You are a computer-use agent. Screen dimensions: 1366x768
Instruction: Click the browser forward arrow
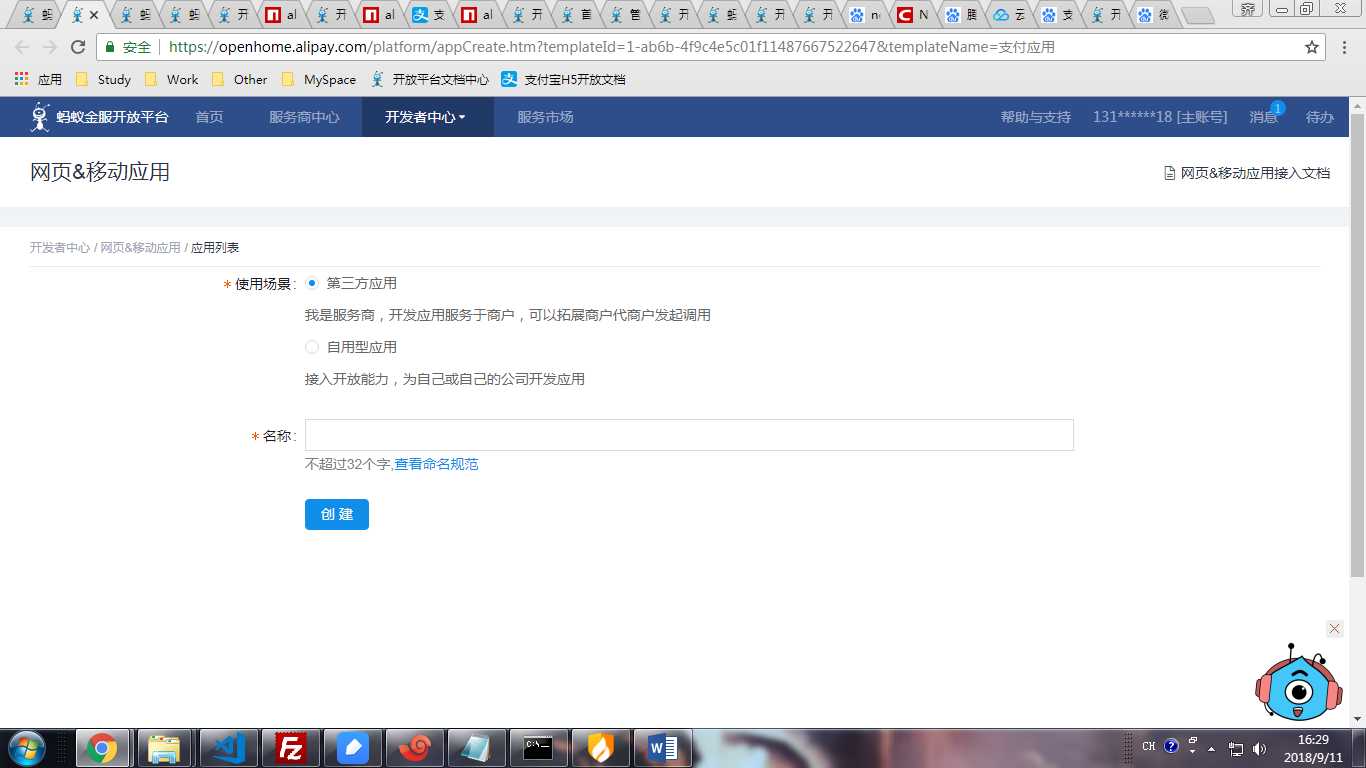(x=50, y=47)
